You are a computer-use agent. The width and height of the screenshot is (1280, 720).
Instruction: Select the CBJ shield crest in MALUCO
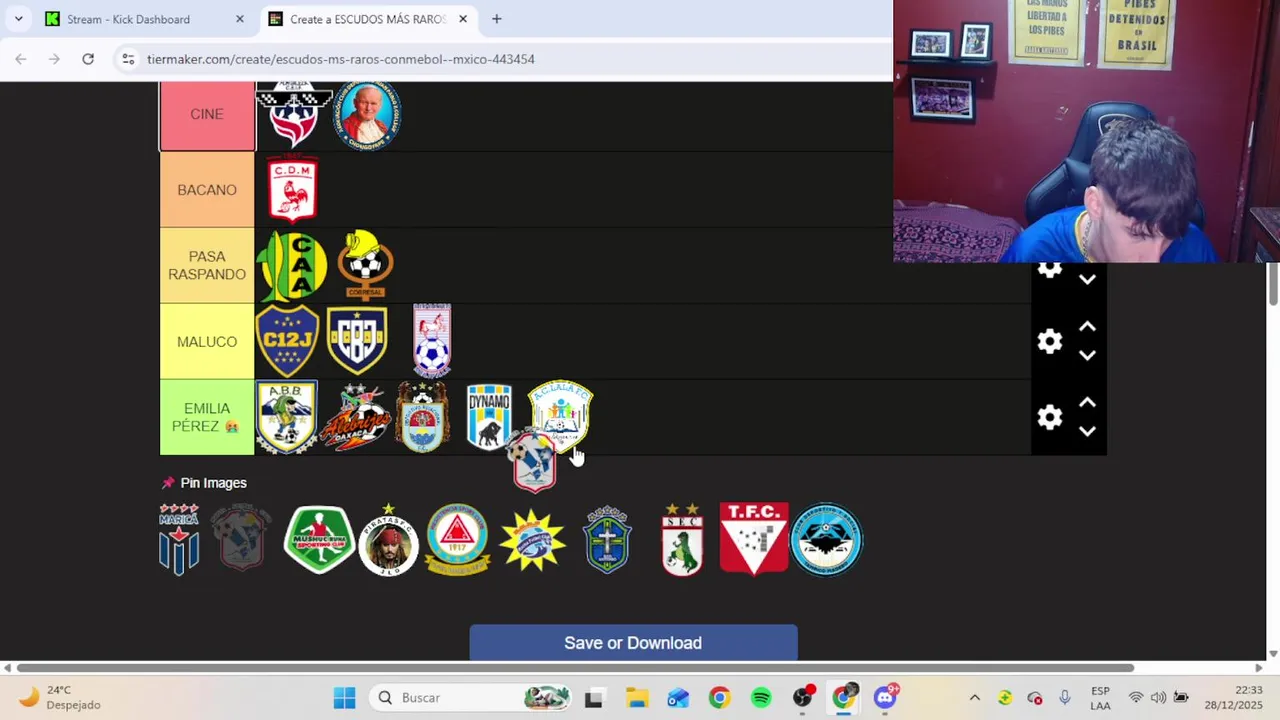[x=357, y=341]
